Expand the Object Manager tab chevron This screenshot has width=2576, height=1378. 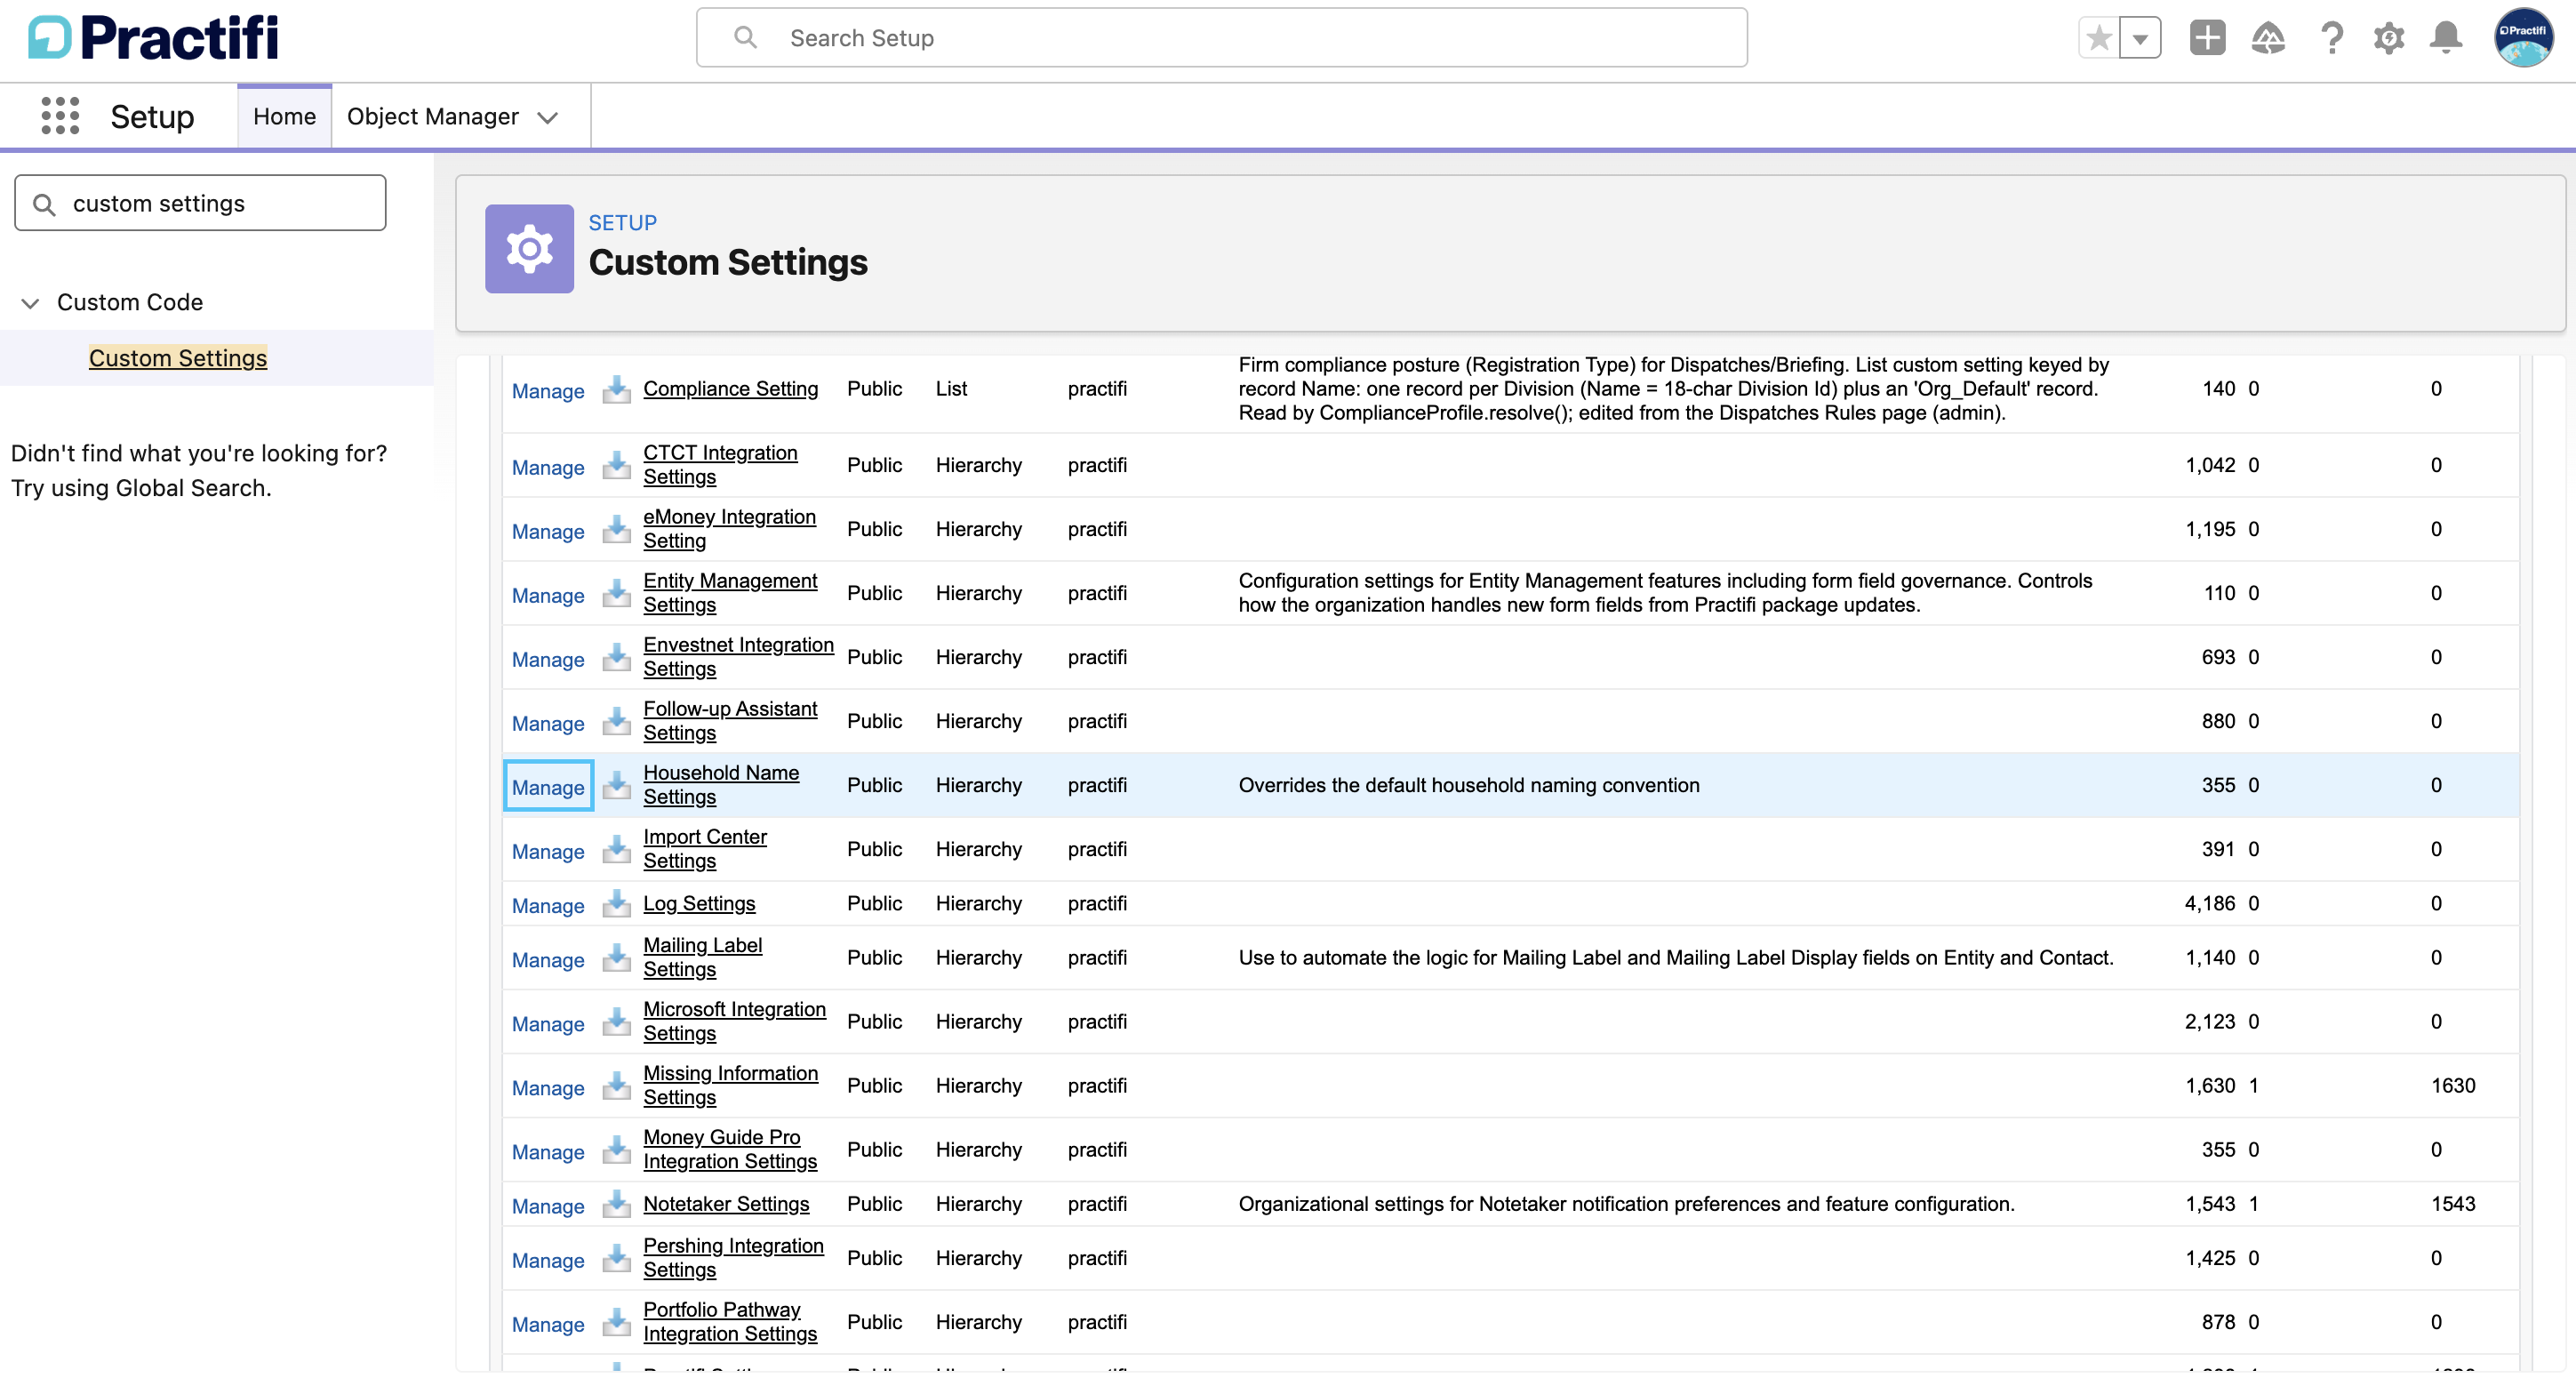click(547, 117)
